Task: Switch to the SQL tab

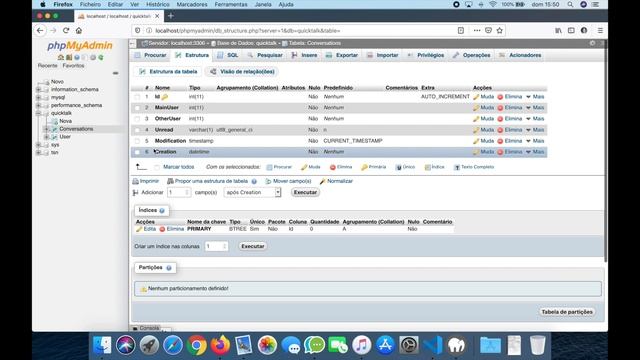Action: pyautogui.click(x=228, y=55)
